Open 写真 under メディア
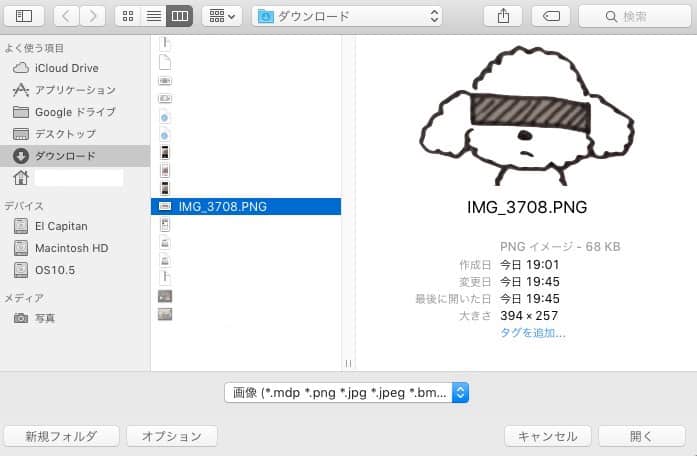697x456 pixels. click(75, 318)
